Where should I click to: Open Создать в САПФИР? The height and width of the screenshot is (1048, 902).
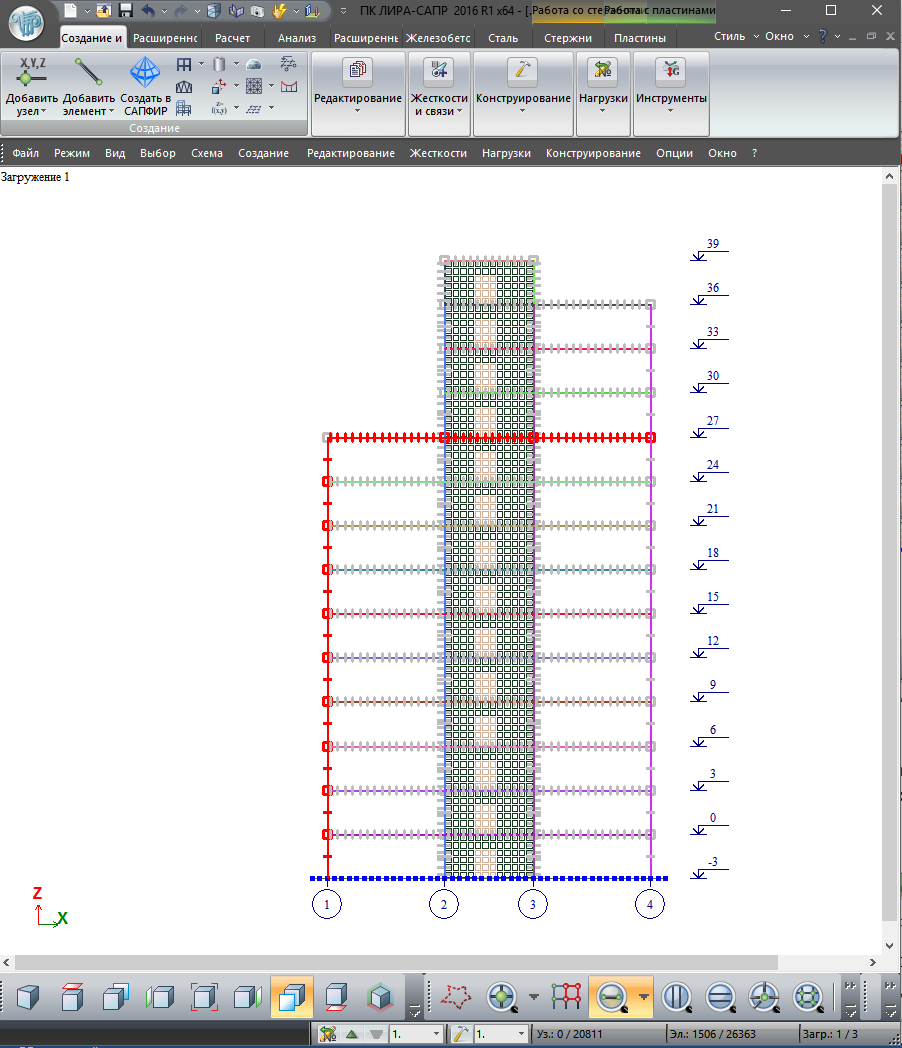(x=145, y=86)
